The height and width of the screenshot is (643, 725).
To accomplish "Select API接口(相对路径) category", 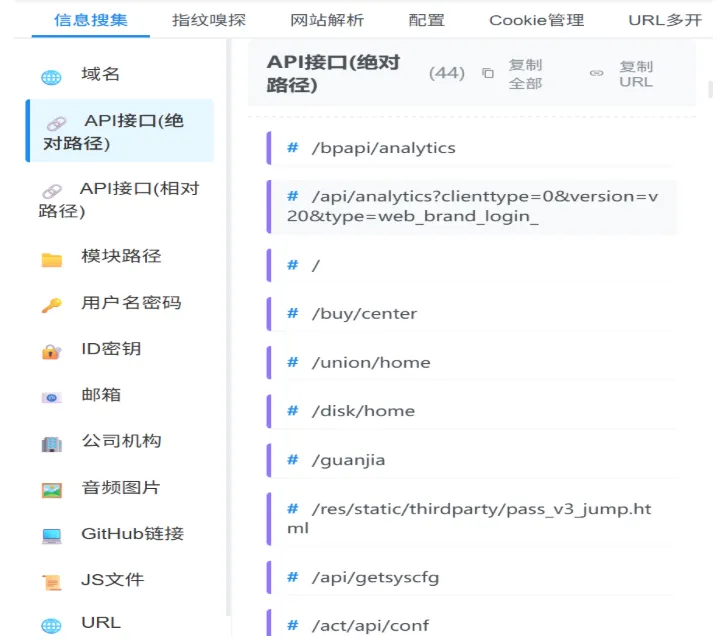I will (119, 200).
